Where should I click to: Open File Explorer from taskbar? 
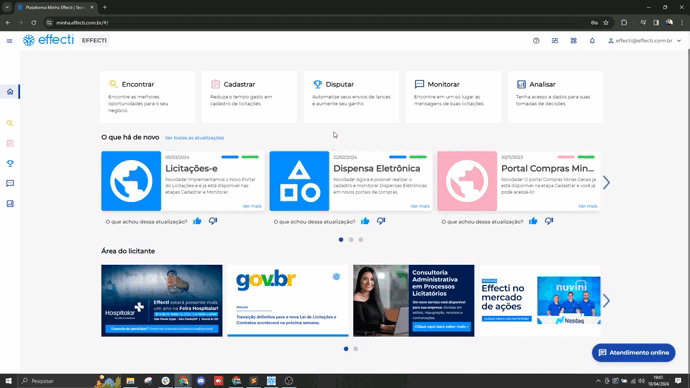[130, 381]
